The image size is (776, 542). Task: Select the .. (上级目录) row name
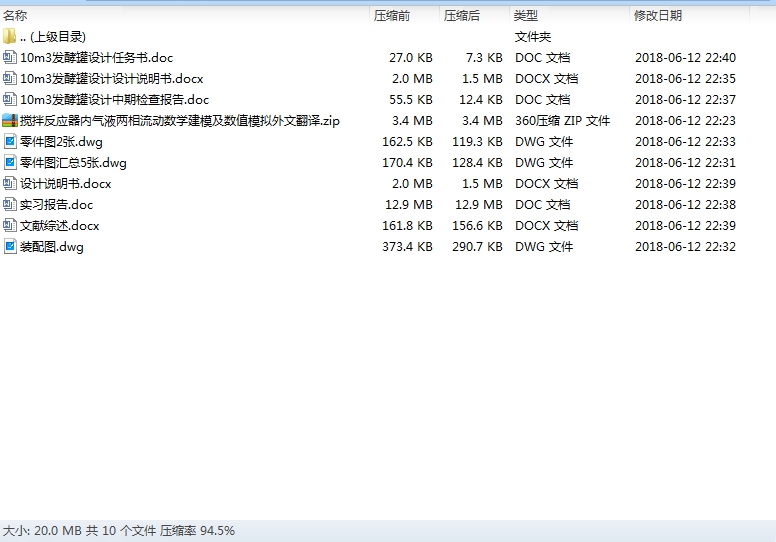point(53,37)
